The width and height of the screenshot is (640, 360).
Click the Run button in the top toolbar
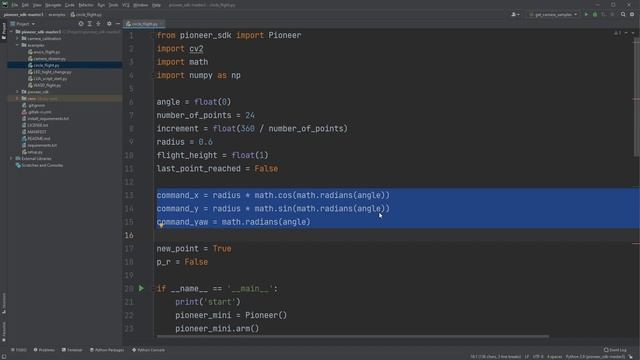coord(587,14)
